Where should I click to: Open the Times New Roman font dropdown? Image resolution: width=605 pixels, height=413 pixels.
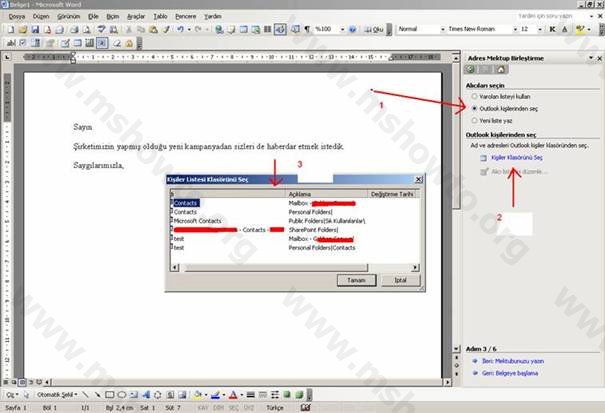[x=515, y=29]
